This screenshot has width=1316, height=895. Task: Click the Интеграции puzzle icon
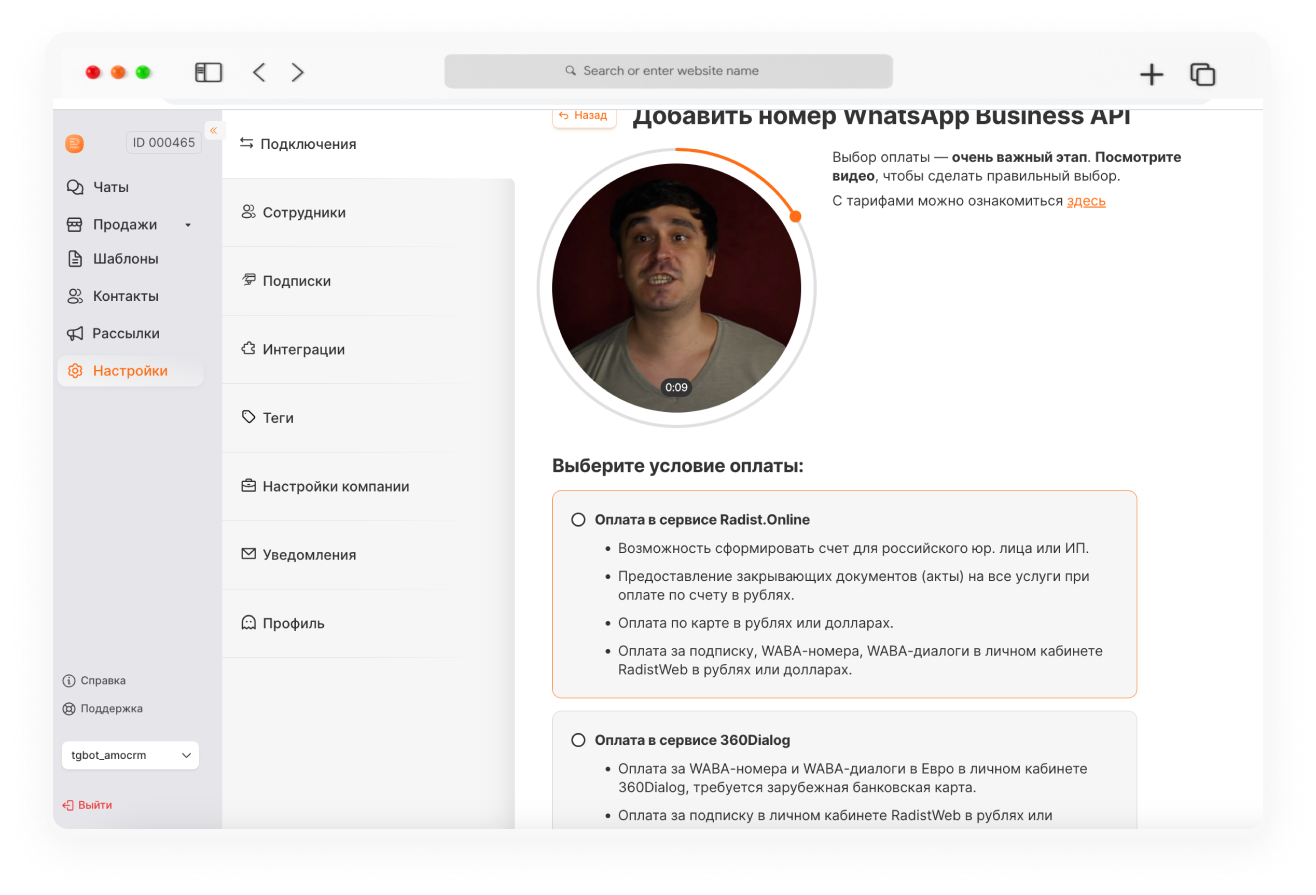249,349
